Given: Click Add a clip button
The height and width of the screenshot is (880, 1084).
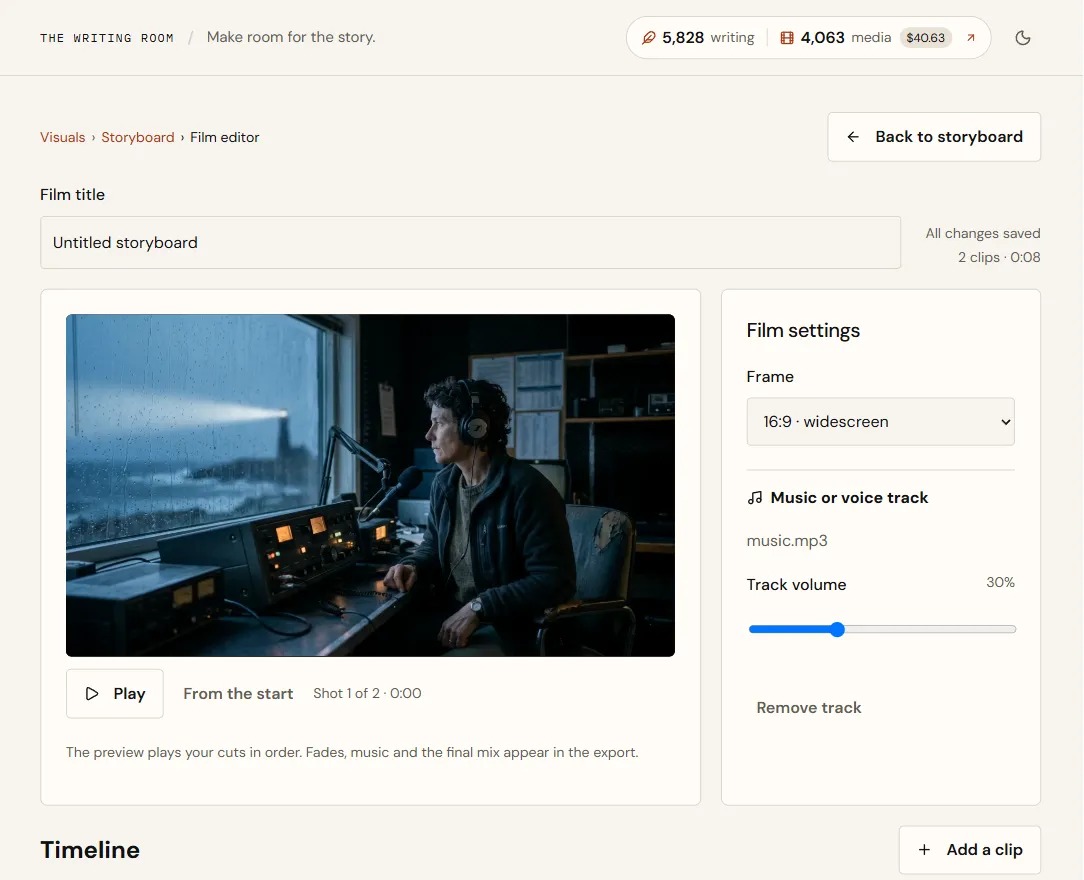Looking at the screenshot, I should click(x=969, y=850).
